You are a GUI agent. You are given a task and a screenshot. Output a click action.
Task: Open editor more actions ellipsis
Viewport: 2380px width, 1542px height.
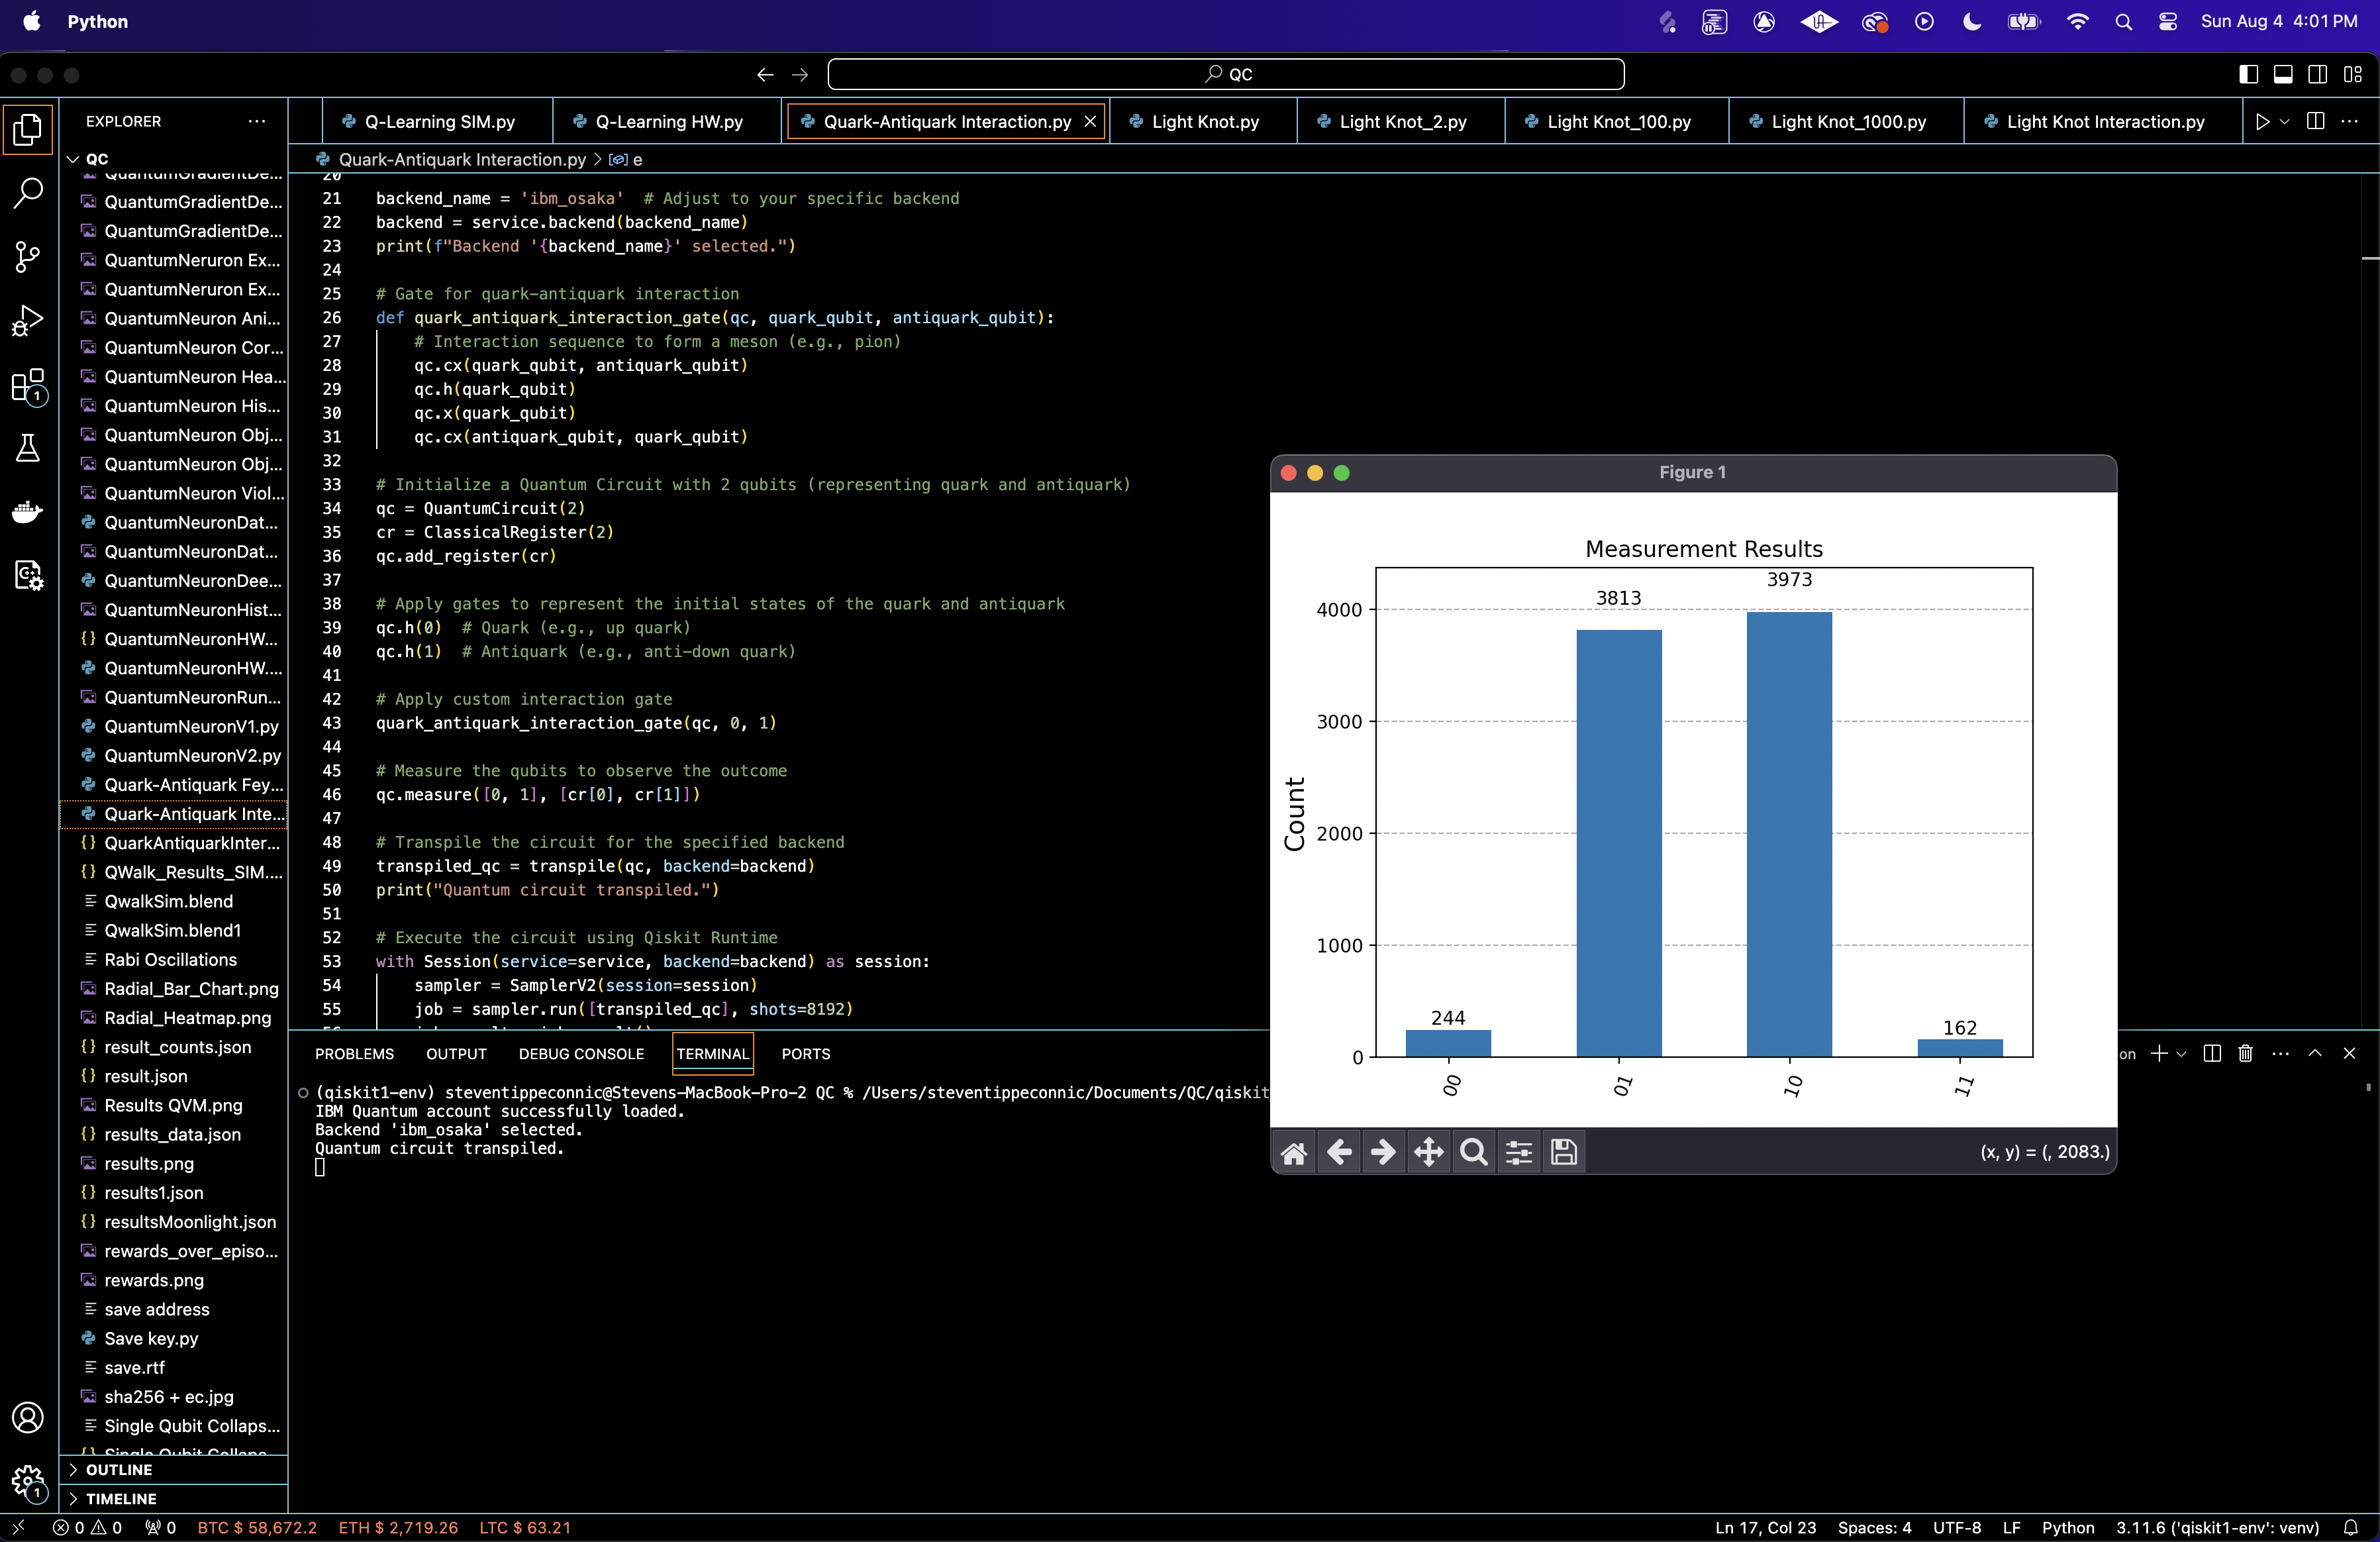(2350, 121)
